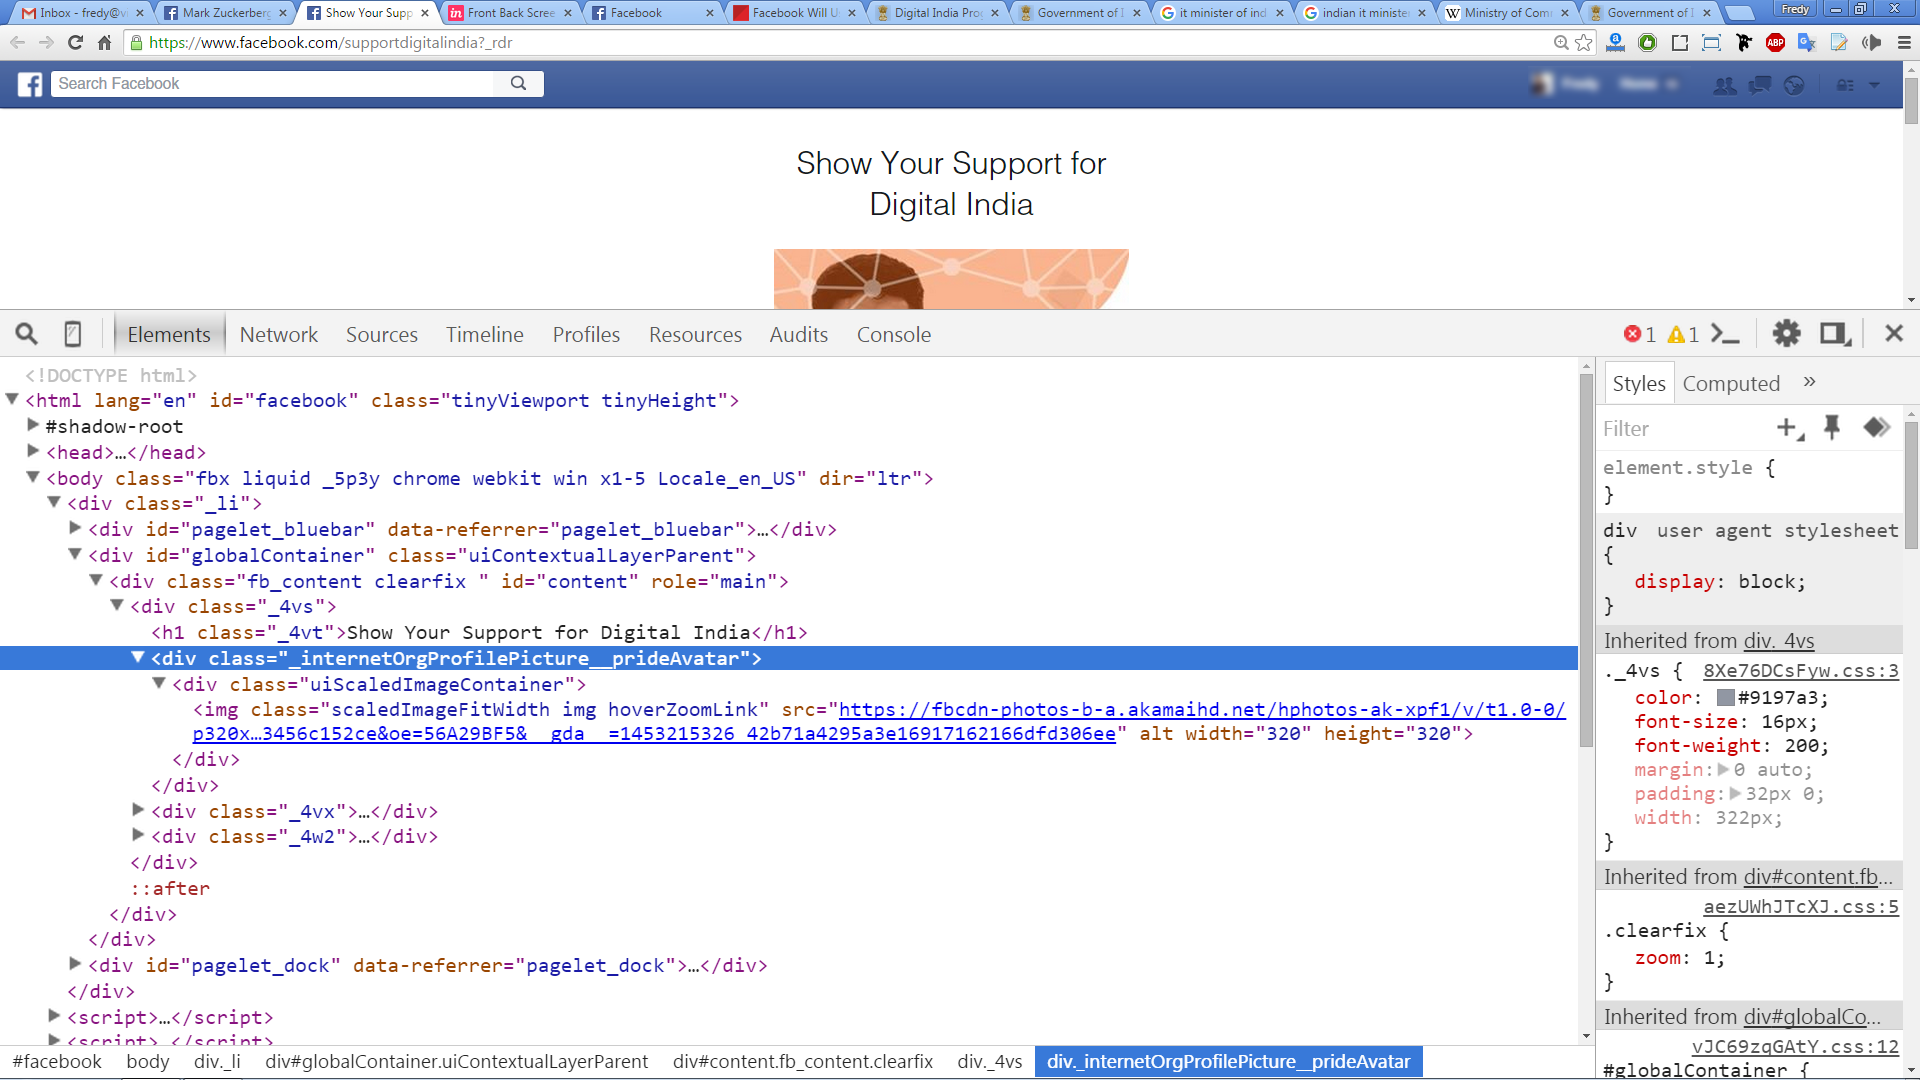Image resolution: width=1920 pixels, height=1080 pixels.
Task: Toggle device toolbar mobile icon
Action: point(74,334)
